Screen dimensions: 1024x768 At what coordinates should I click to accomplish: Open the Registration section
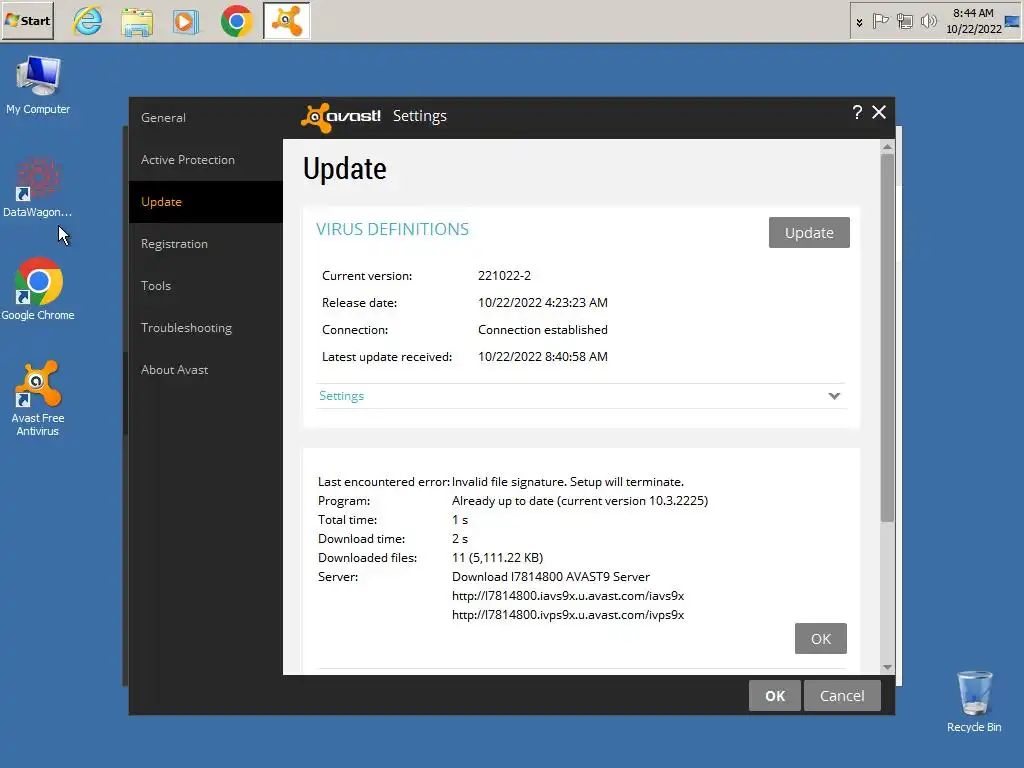tap(206, 244)
